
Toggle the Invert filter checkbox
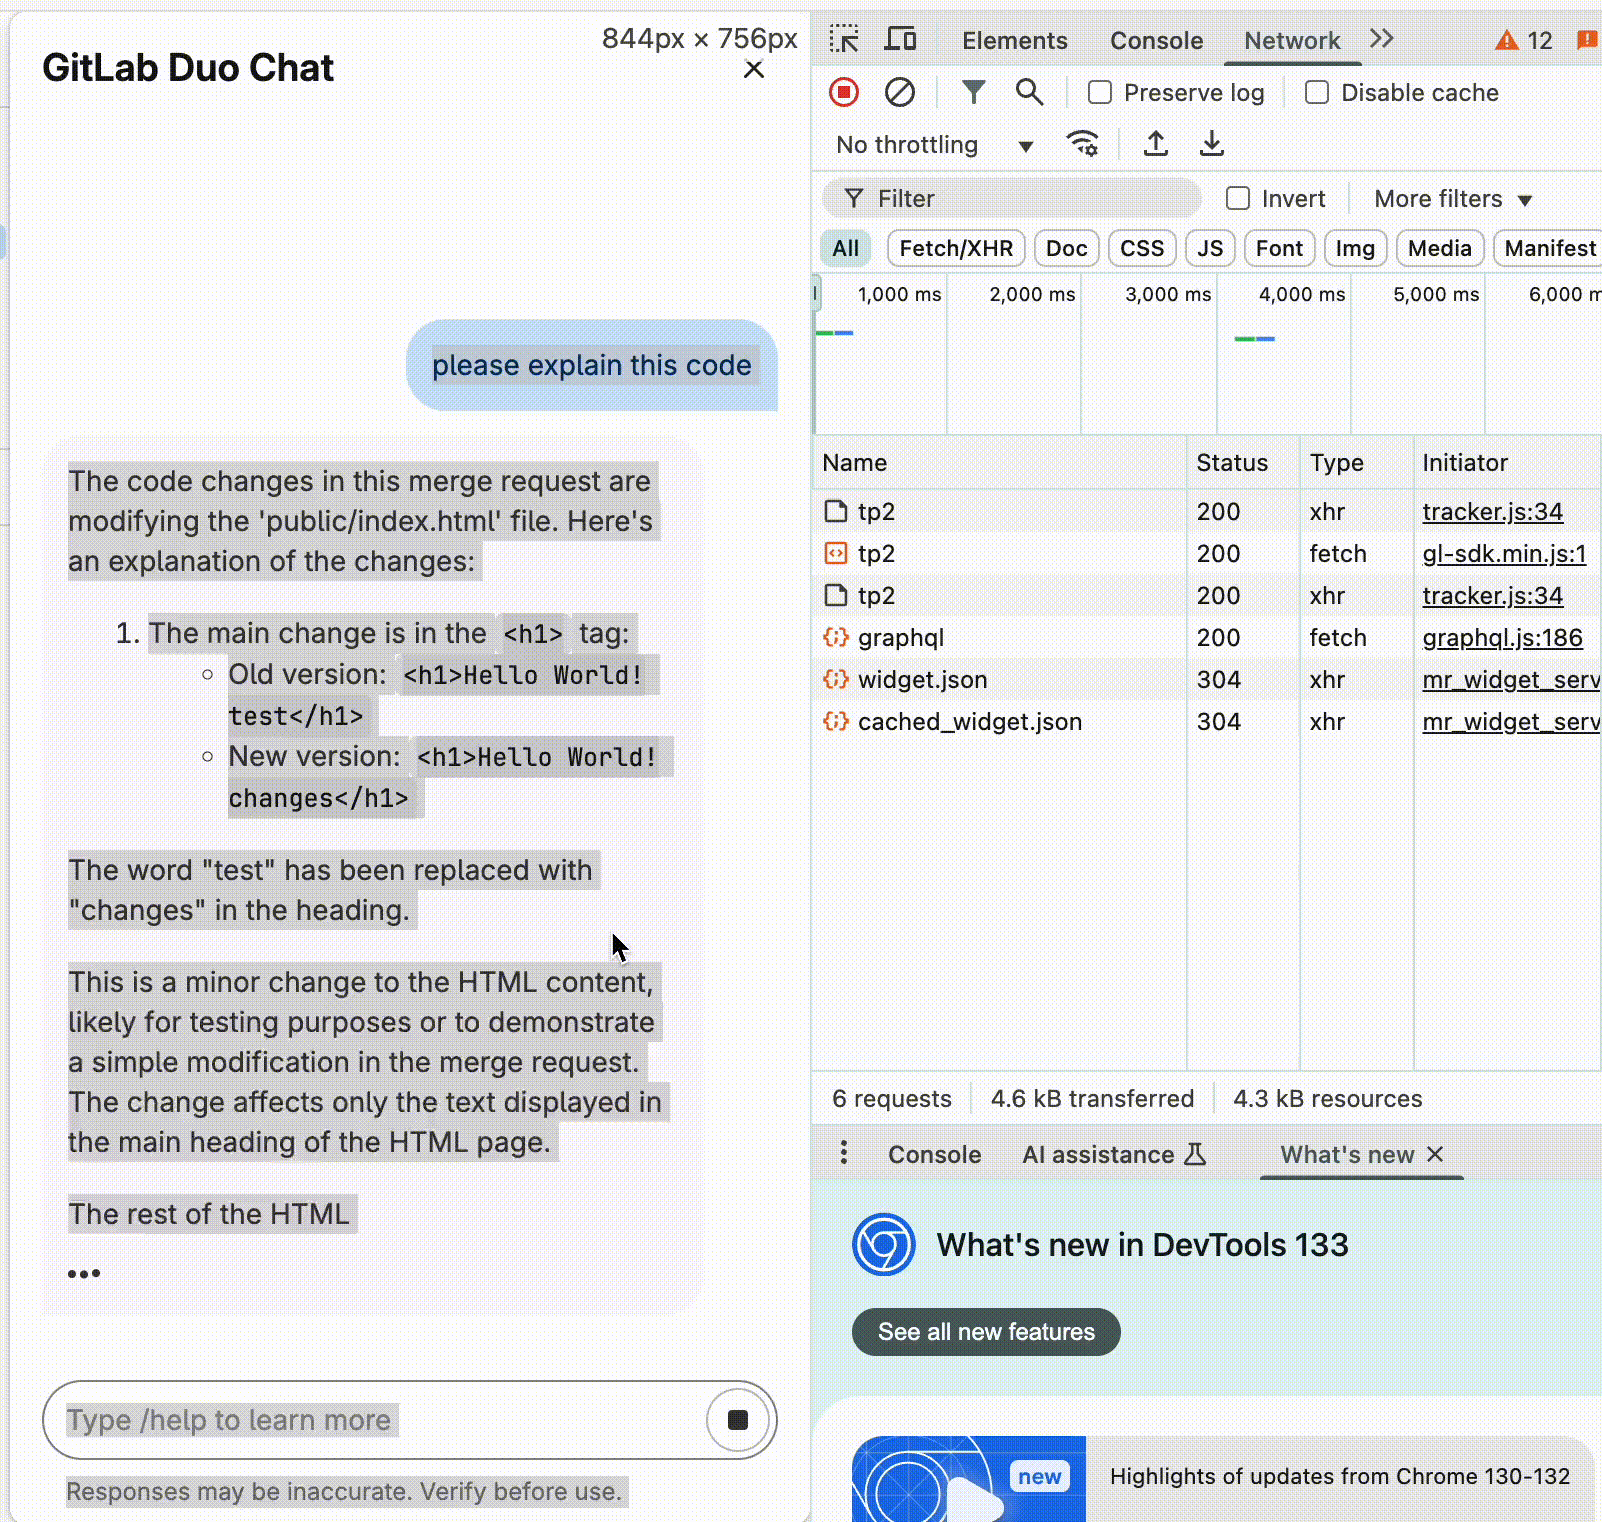coord(1238,198)
